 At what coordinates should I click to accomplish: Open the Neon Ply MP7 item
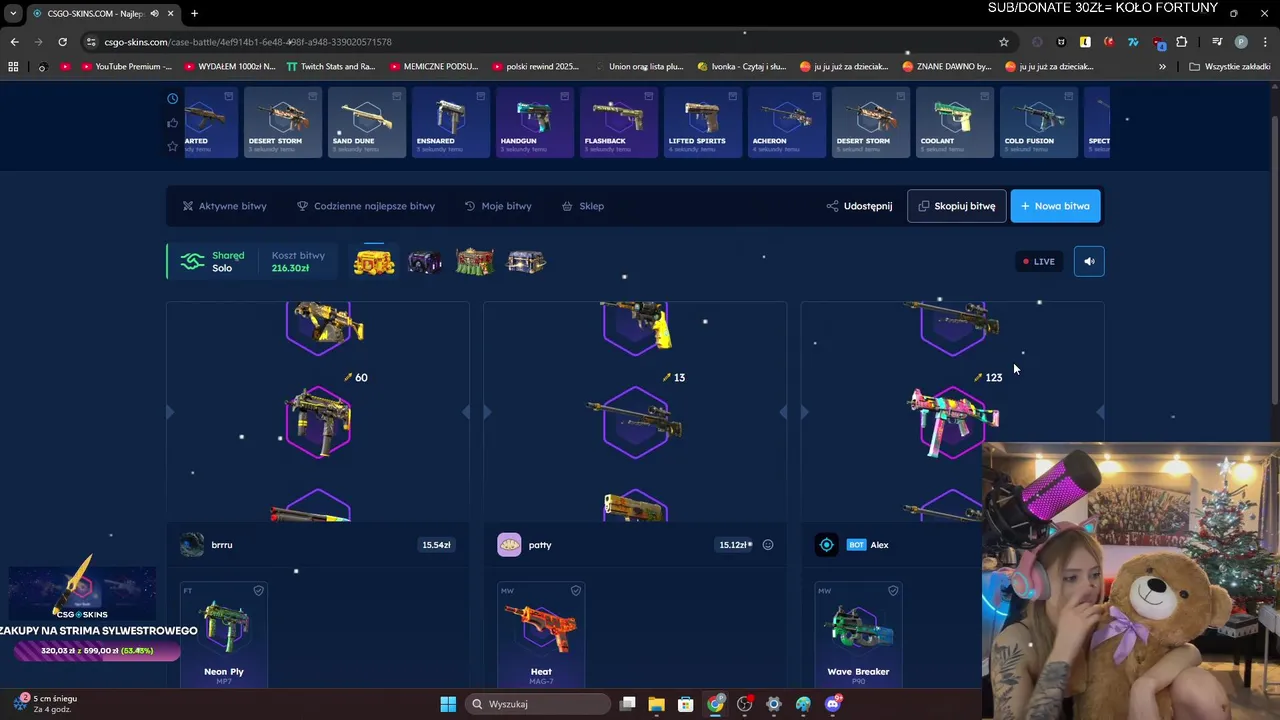click(x=224, y=635)
